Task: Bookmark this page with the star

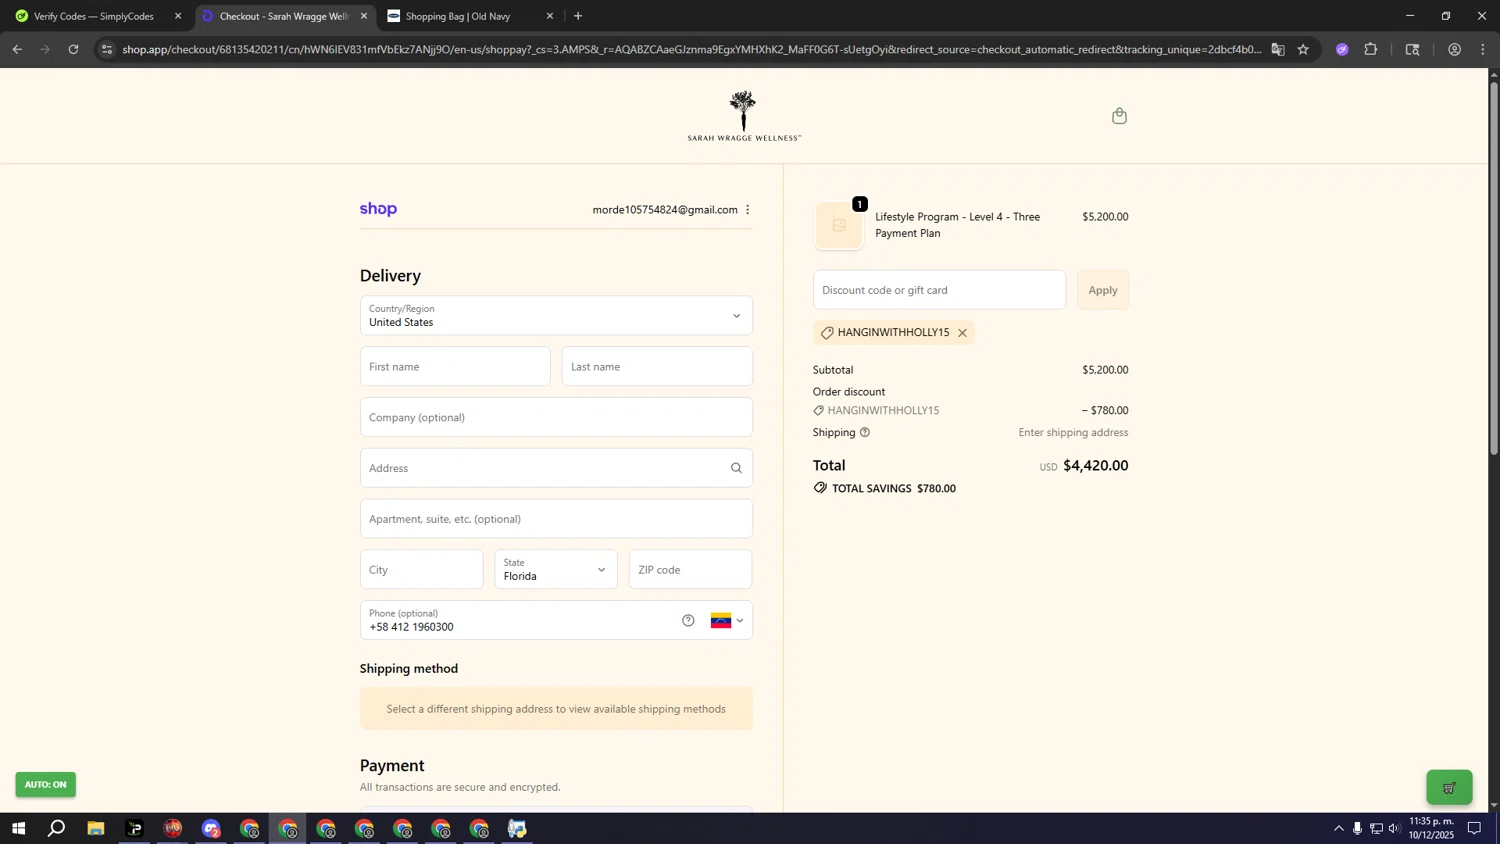Action: (x=1303, y=49)
